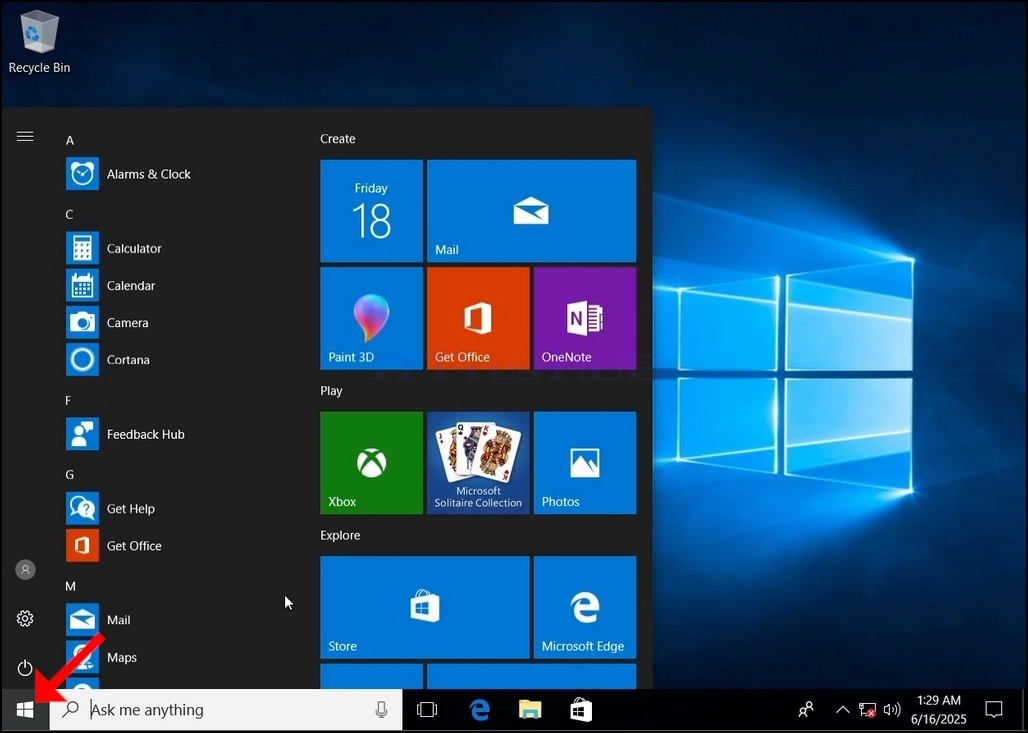Jump to letter A app group
Screen dimensions: 1028x733
(69, 140)
